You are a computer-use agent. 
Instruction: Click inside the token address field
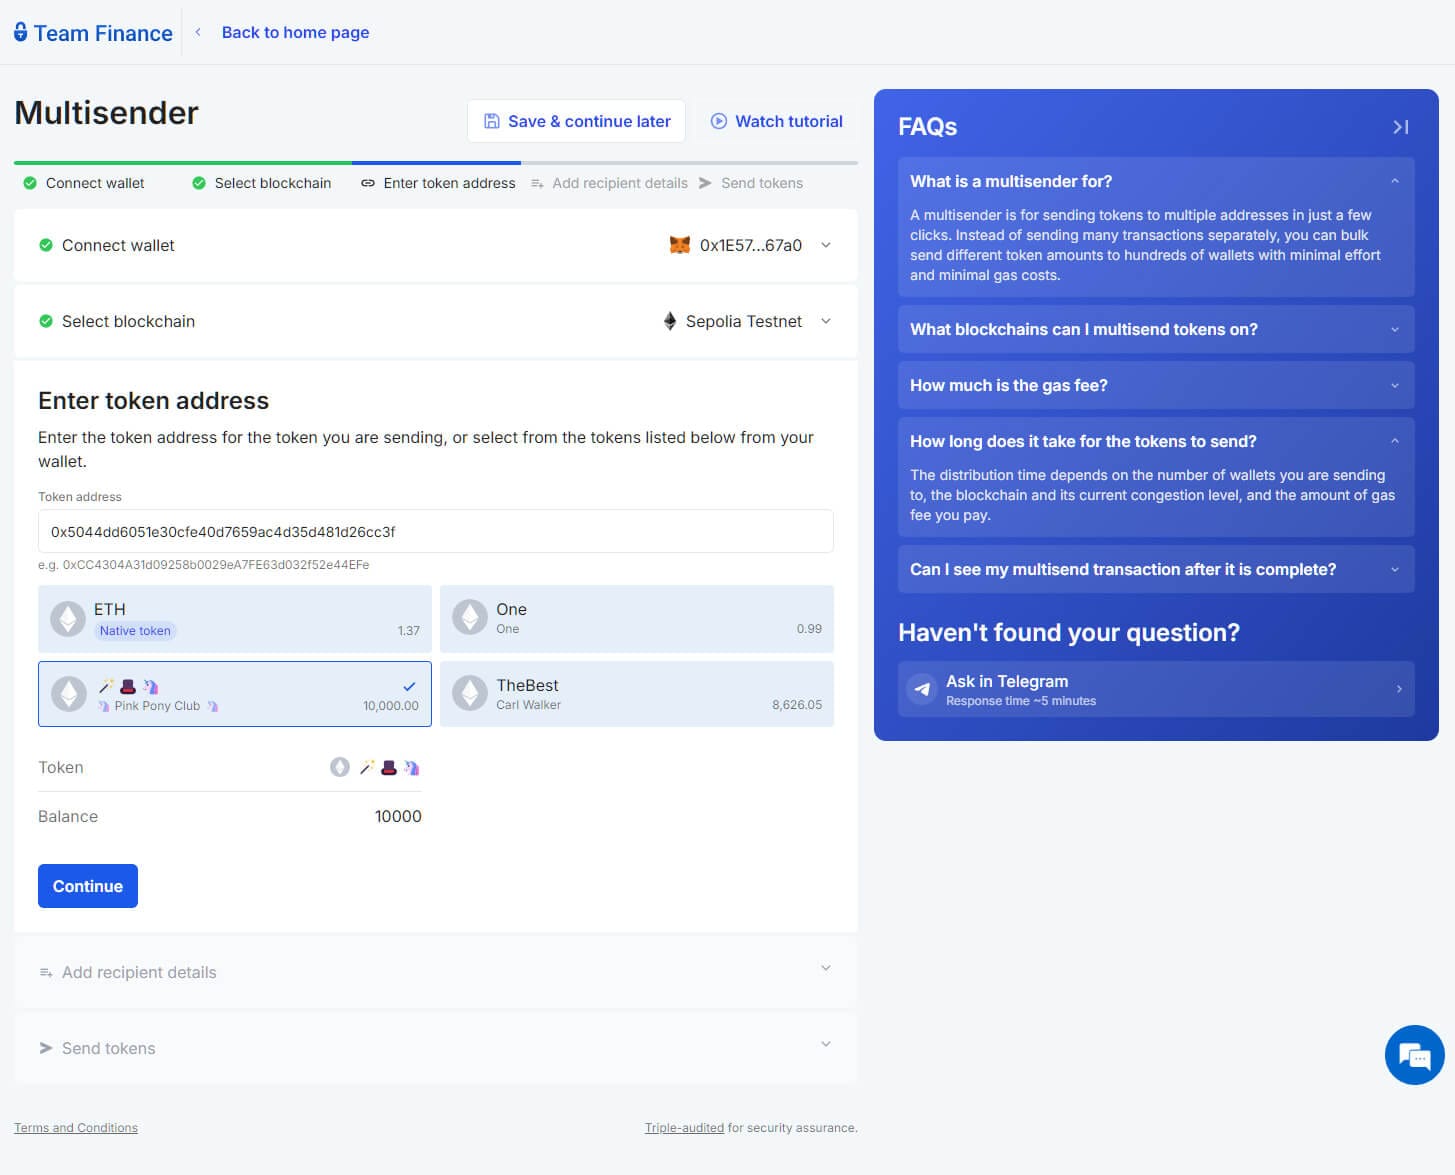pyautogui.click(x=435, y=531)
